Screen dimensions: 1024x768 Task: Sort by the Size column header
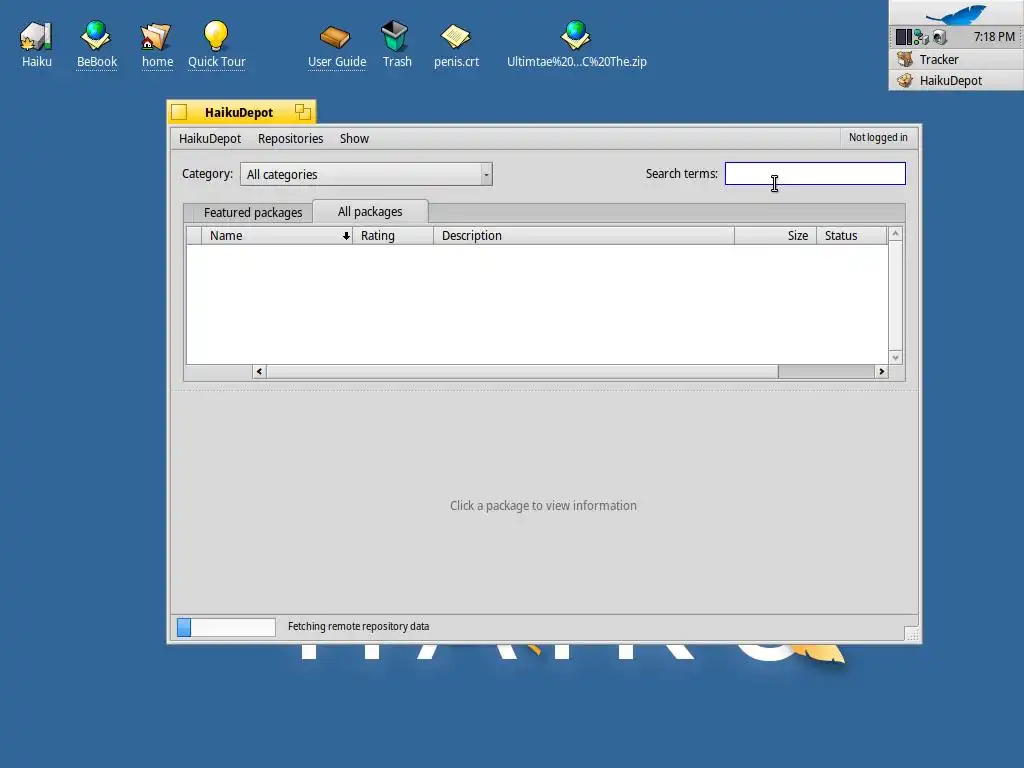[775, 236]
